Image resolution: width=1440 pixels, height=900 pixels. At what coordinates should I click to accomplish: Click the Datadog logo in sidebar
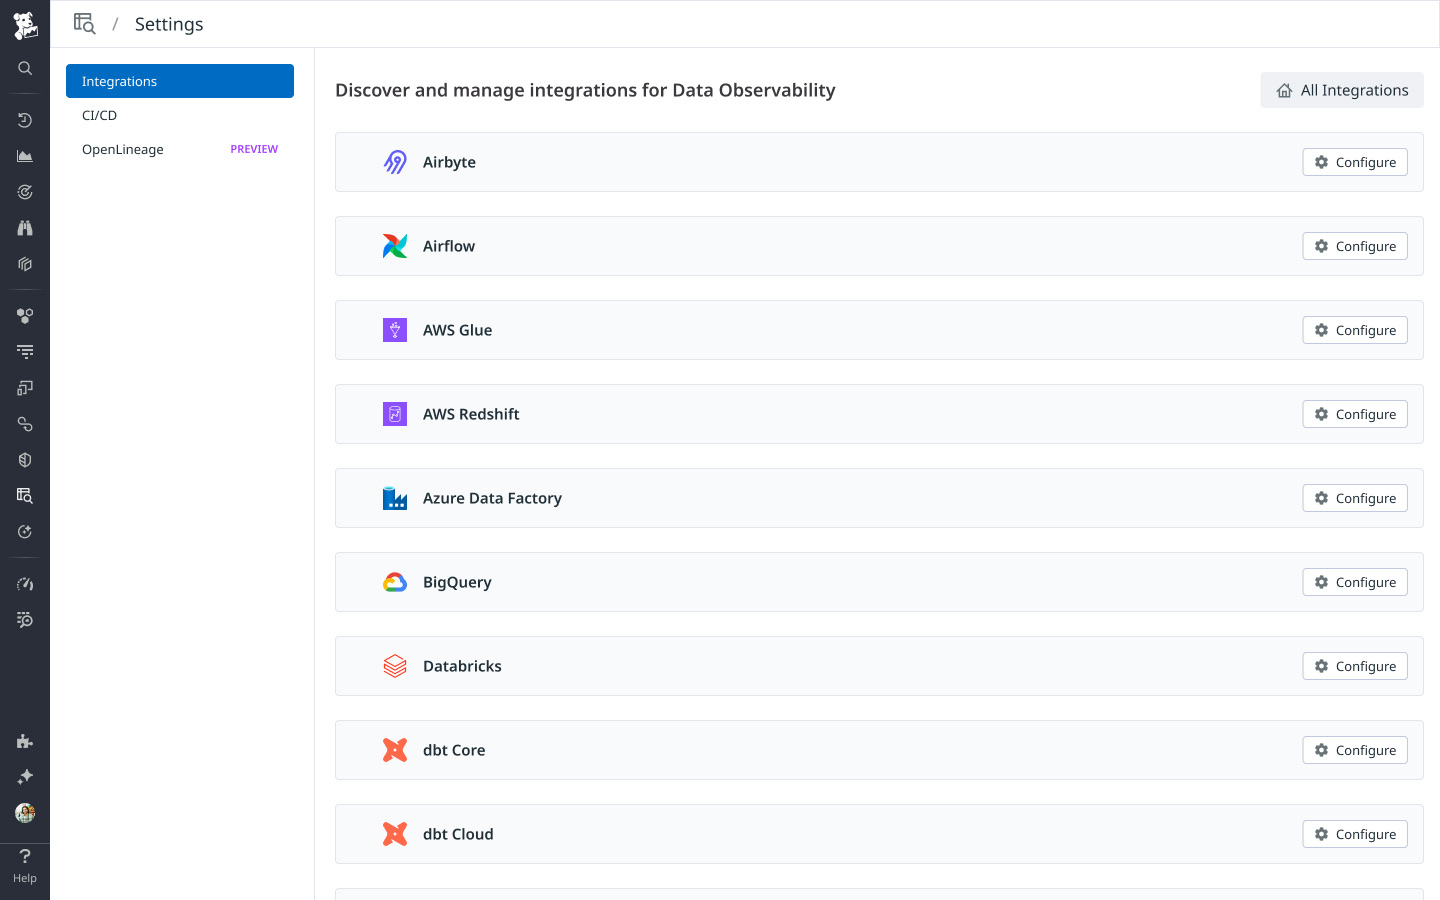25,25
